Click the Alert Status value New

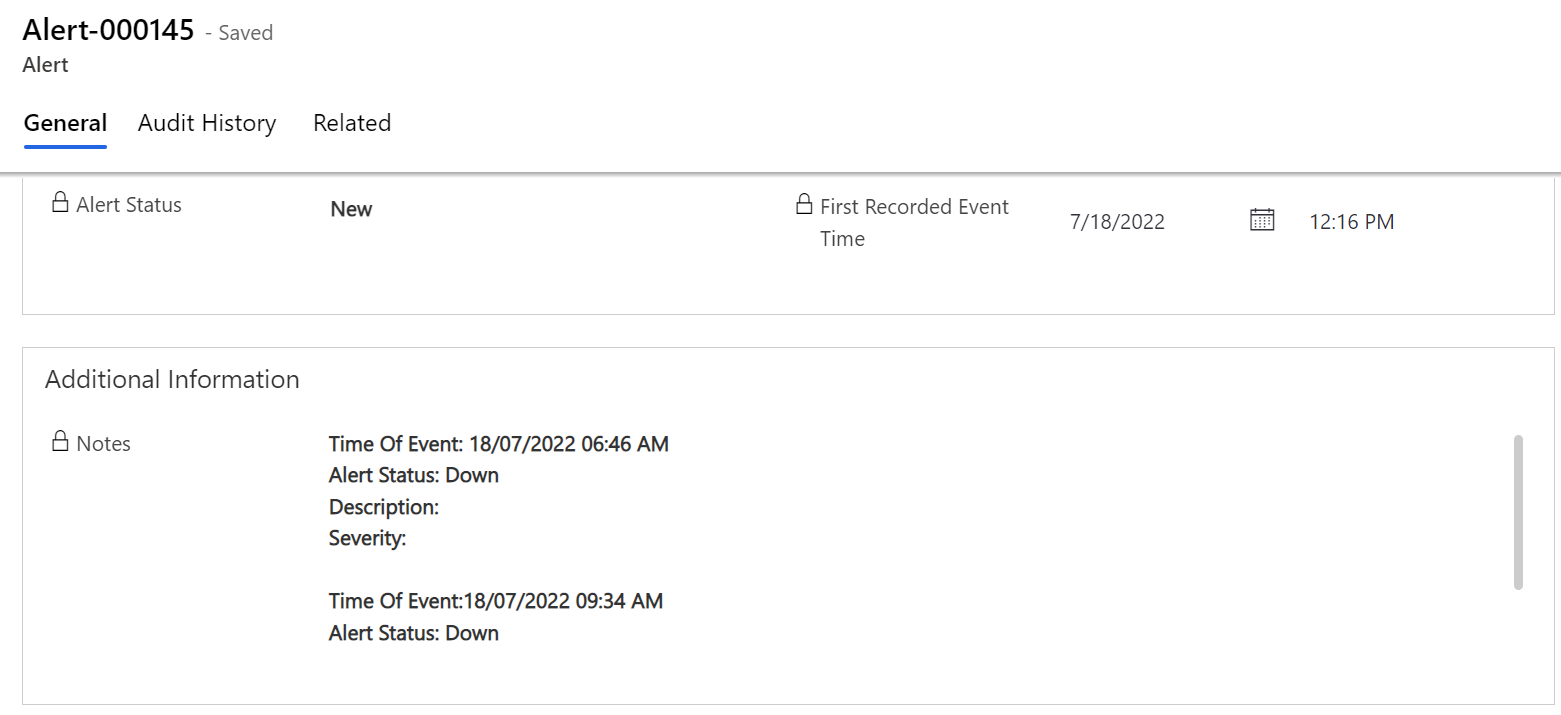tap(351, 209)
